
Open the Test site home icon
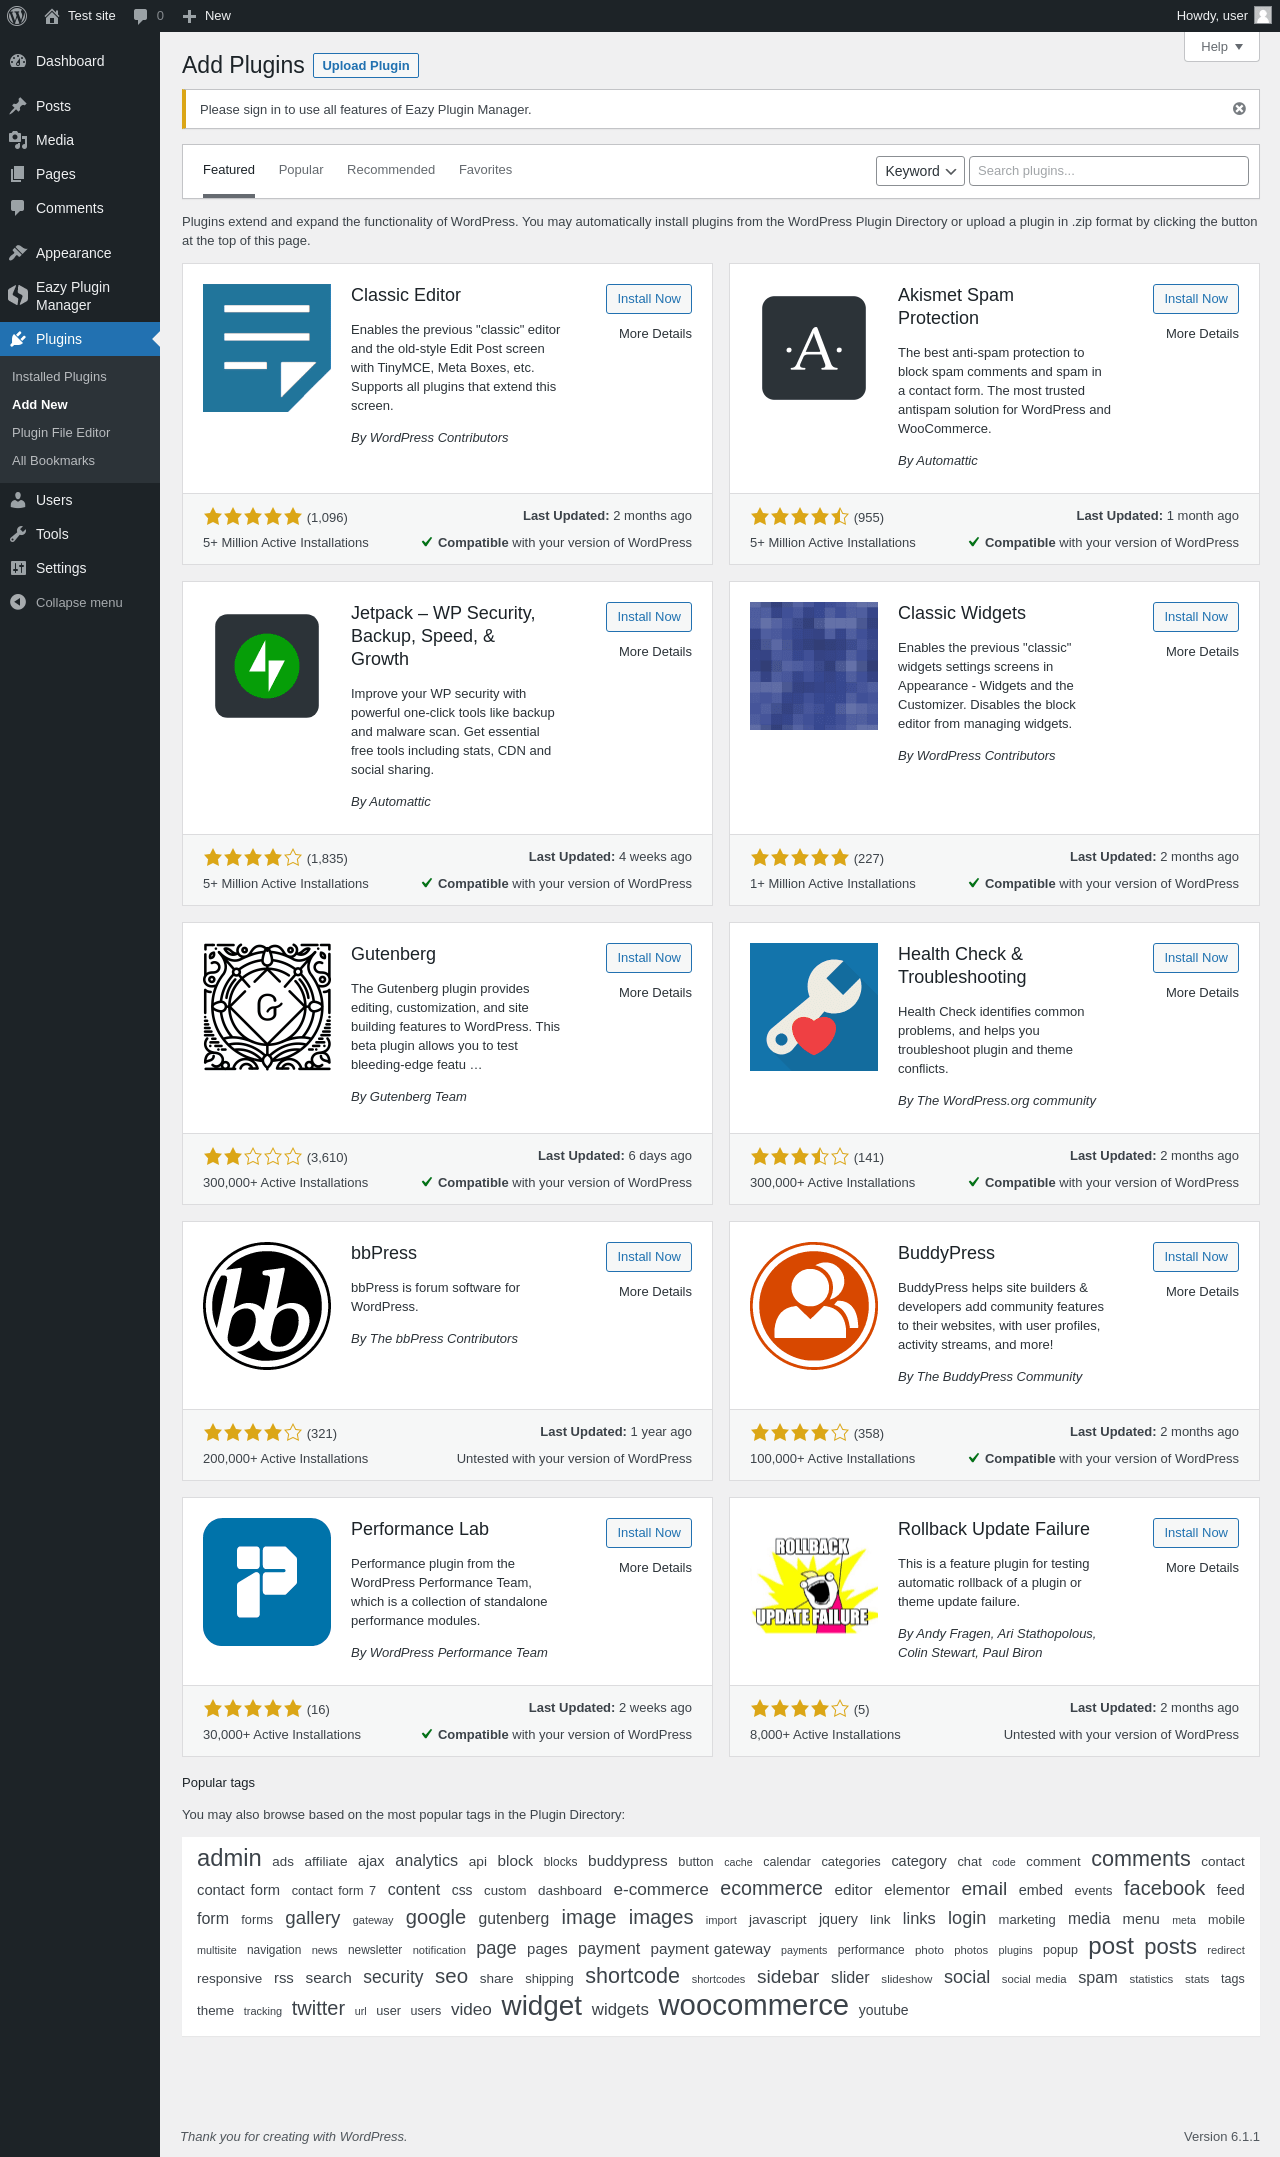coord(52,16)
